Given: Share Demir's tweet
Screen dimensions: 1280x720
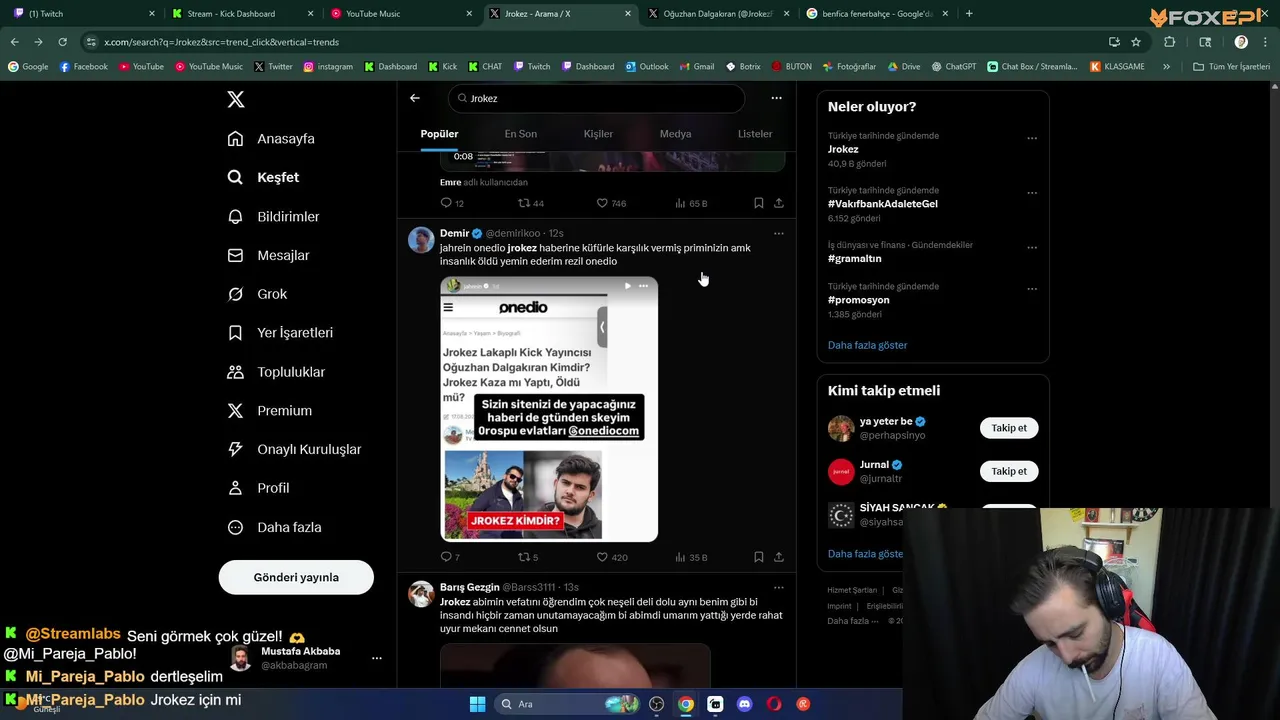Looking at the screenshot, I should (x=779, y=557).
